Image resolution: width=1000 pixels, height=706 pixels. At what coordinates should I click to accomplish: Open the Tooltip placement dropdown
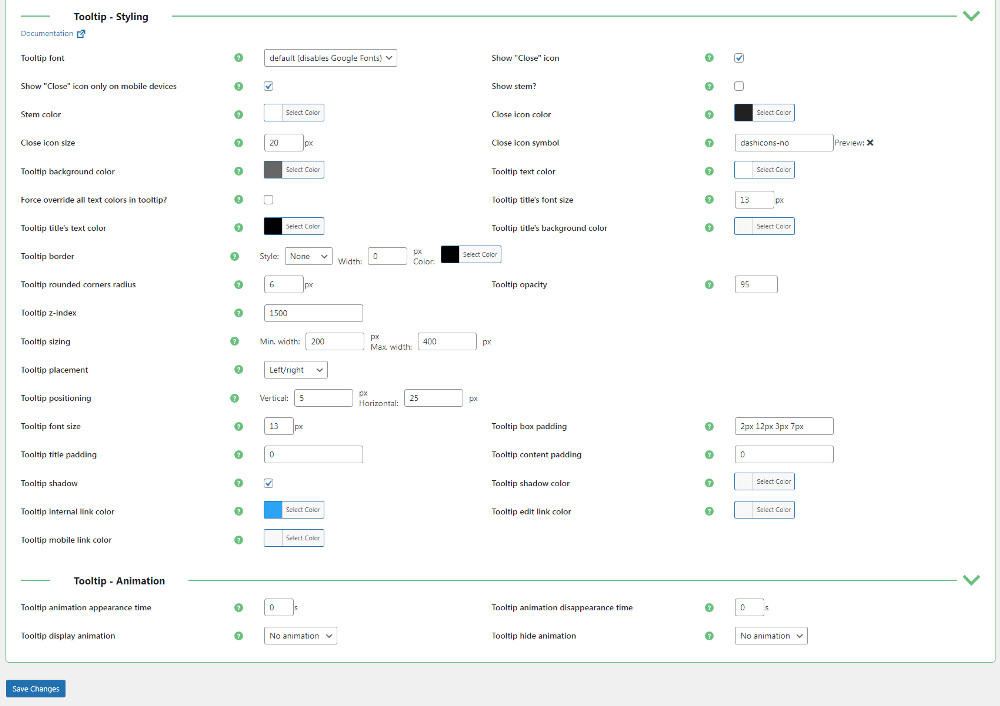tap(296, 370)
